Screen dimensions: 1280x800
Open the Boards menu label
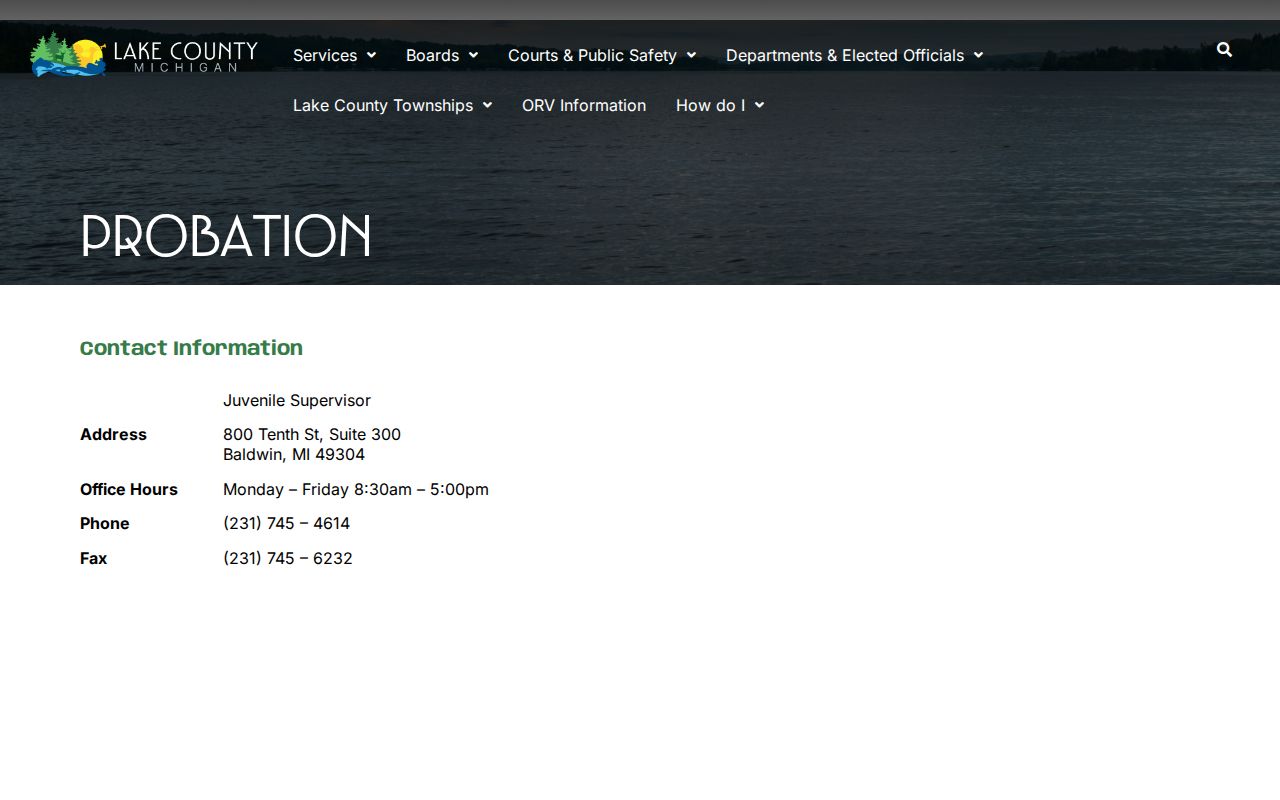pyautogui.click(x=432, y=55)
